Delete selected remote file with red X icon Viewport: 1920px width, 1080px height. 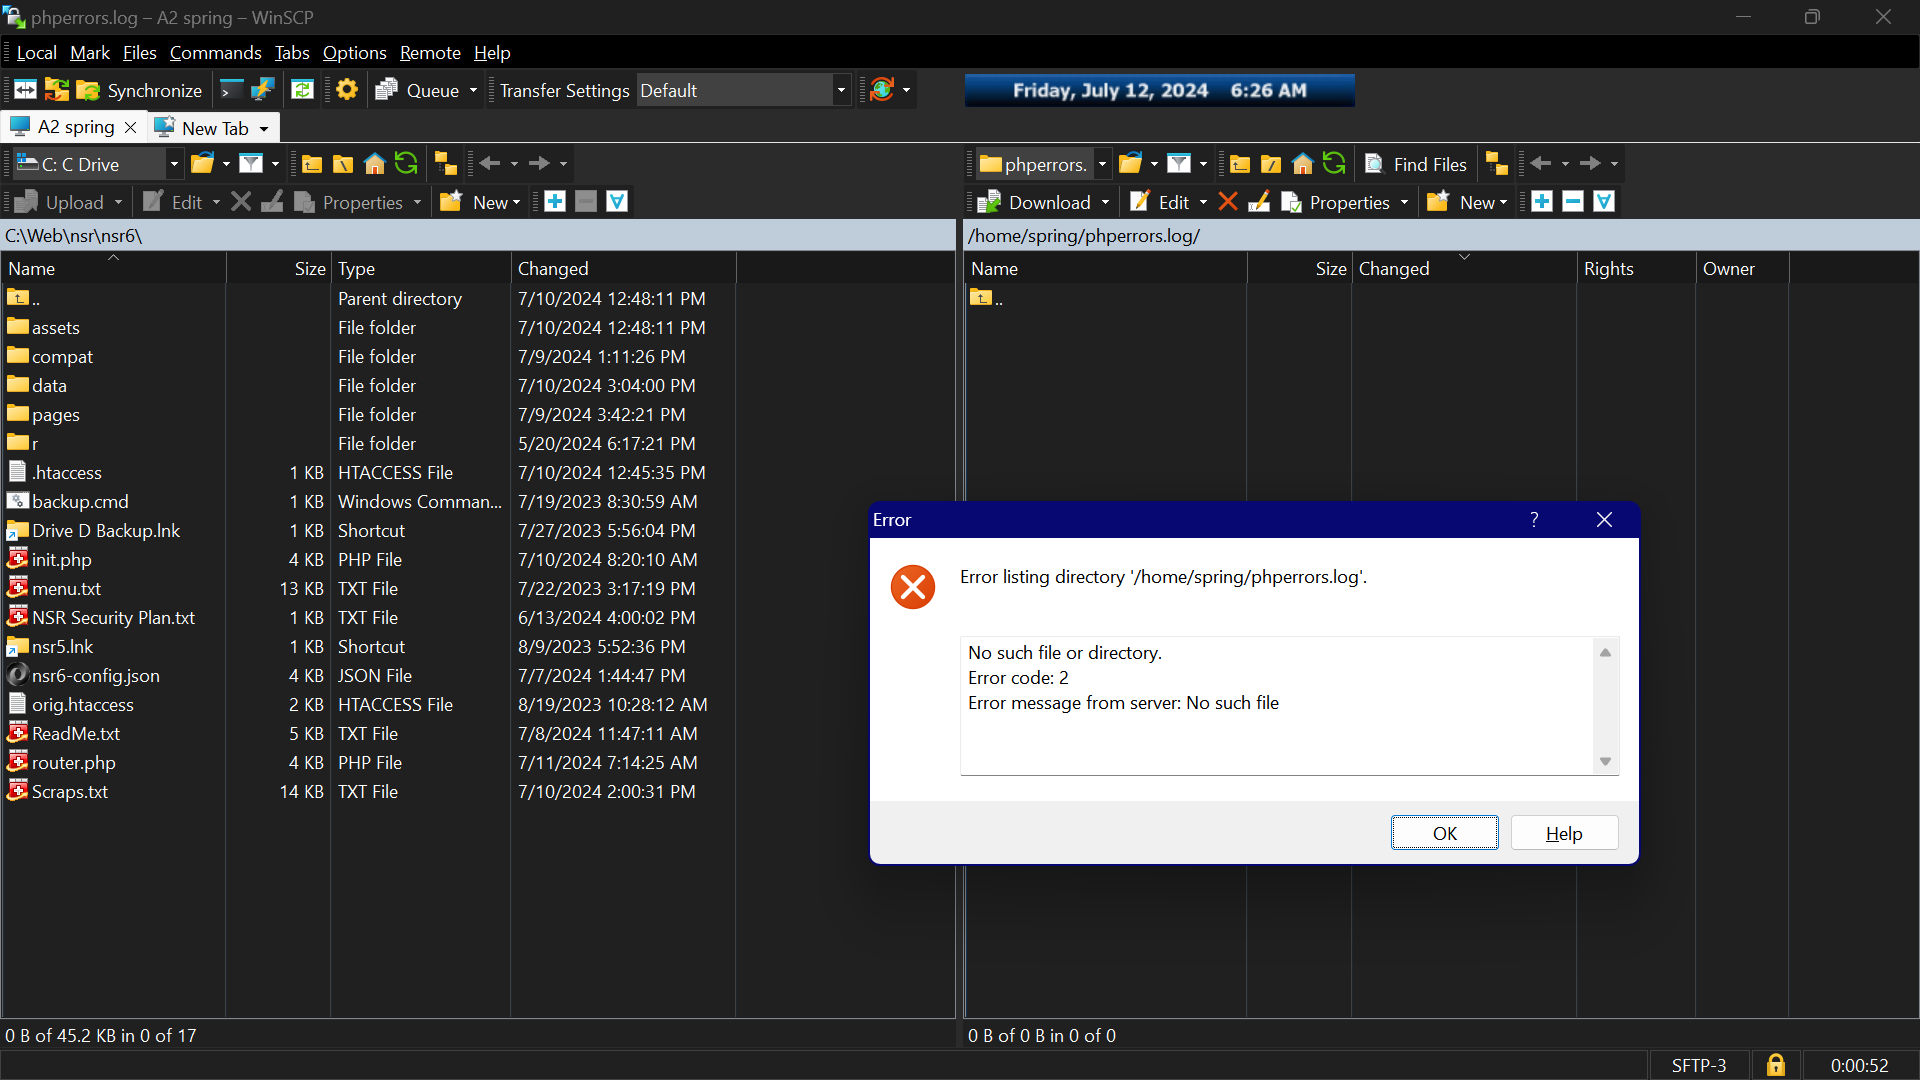1228,201
